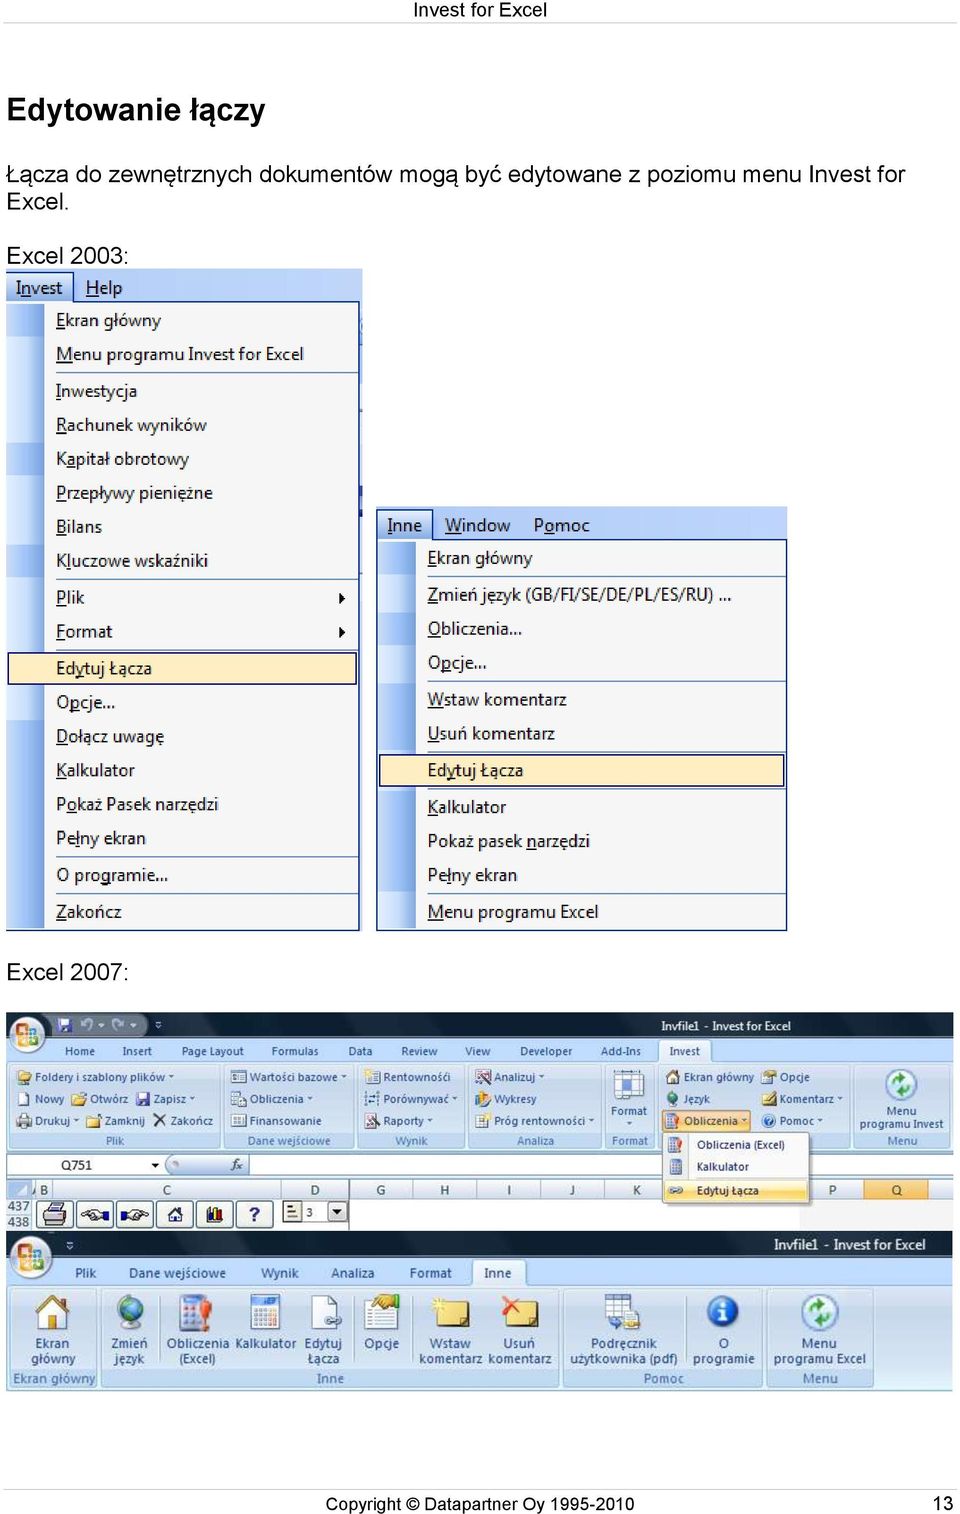Open the Próg rentowności dropdown
The width and height of the screenshot is (960, 1514).
(535, 1121)
